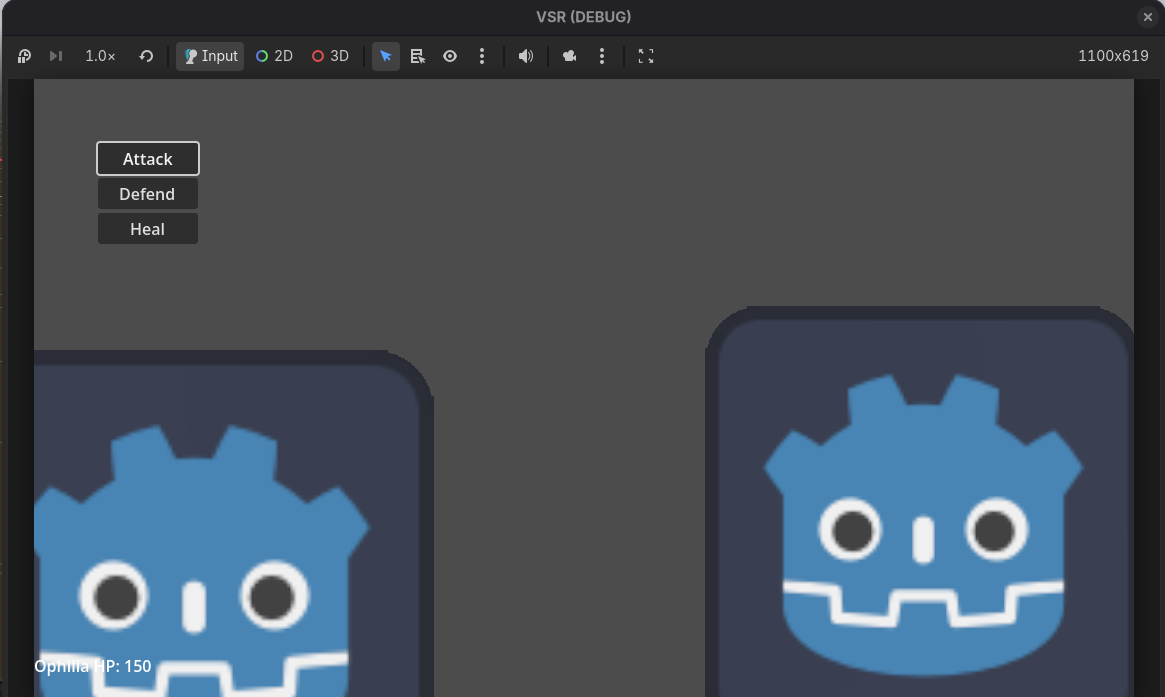Click the right Godot enemy sprite
The width and height of the screenshot is (1165, 697).
click(x=920, y=502)
